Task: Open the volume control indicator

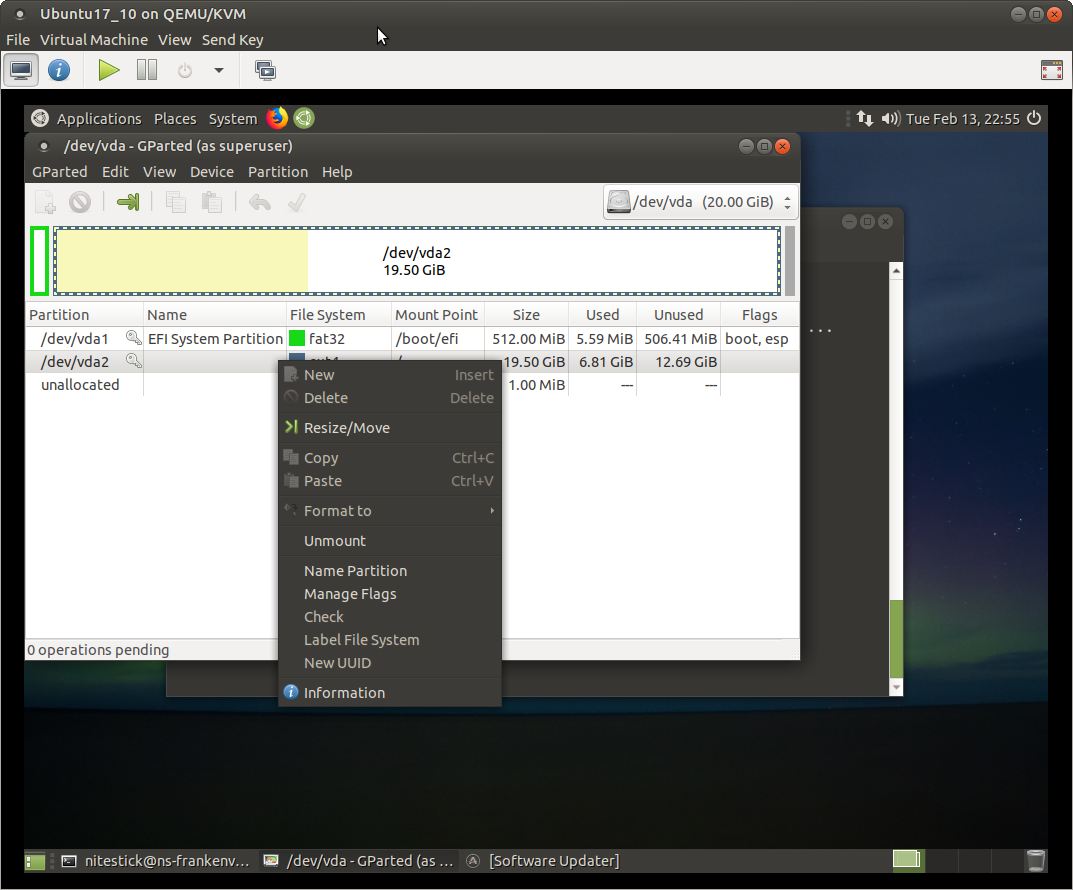Action: click(890, 118)
